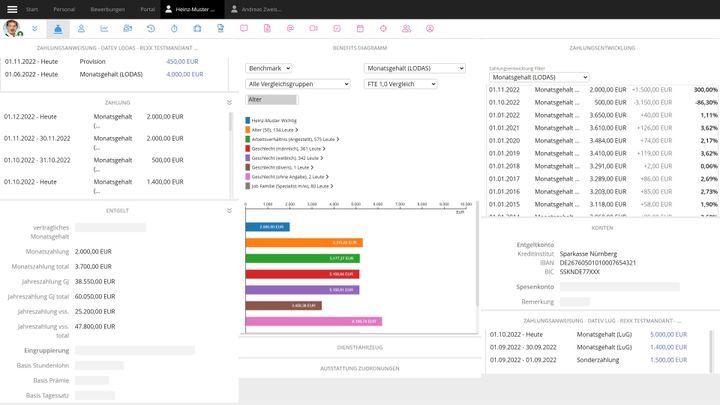Click the orange Alter (50) legend swatch

pyautogui.click(x=247, y=129)
